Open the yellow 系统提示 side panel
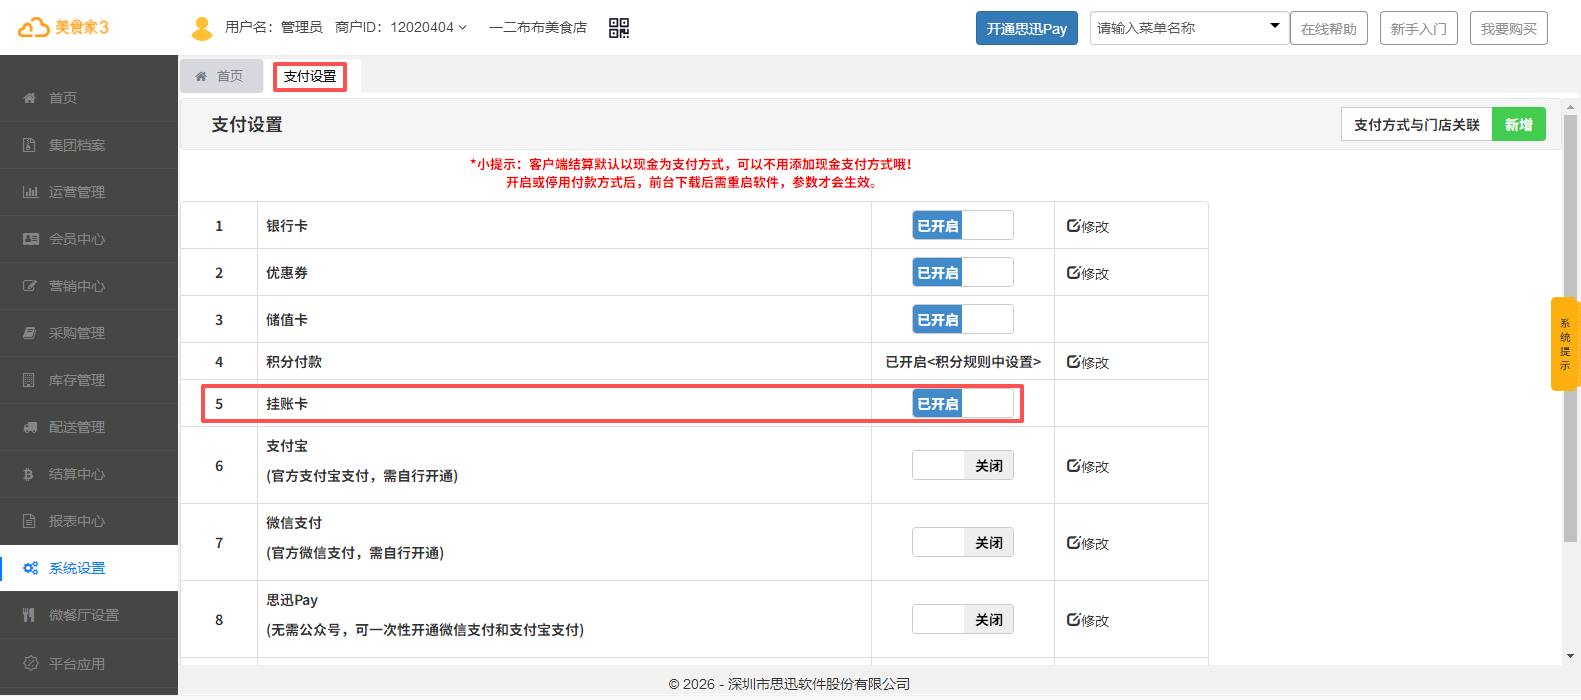The width and height of the screenshot is (1581, 700). (x=1565, y=344)
